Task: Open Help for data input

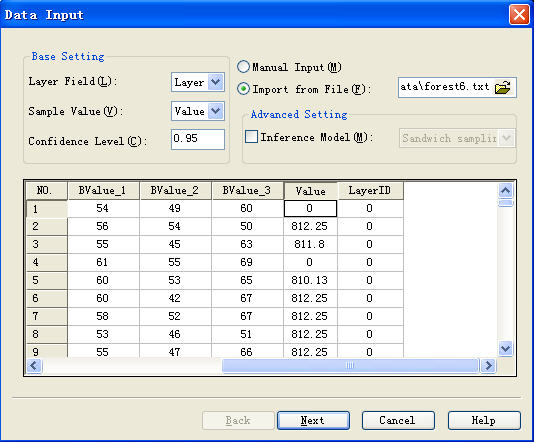Action: click(x=484, y=421)
